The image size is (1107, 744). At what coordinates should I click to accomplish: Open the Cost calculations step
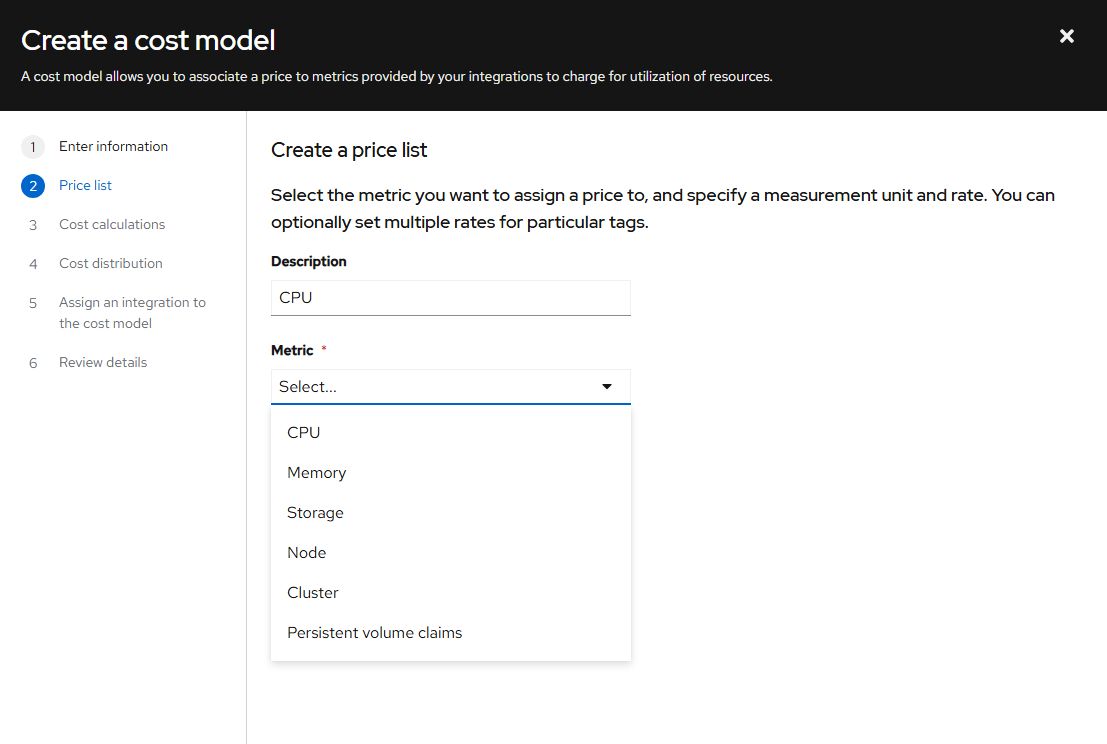point(112,225)
